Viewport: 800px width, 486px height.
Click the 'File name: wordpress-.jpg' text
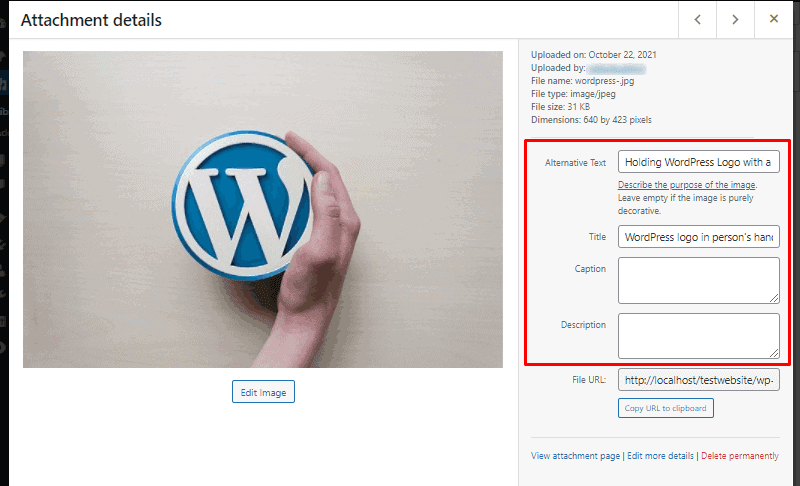(x=582, y=81)
